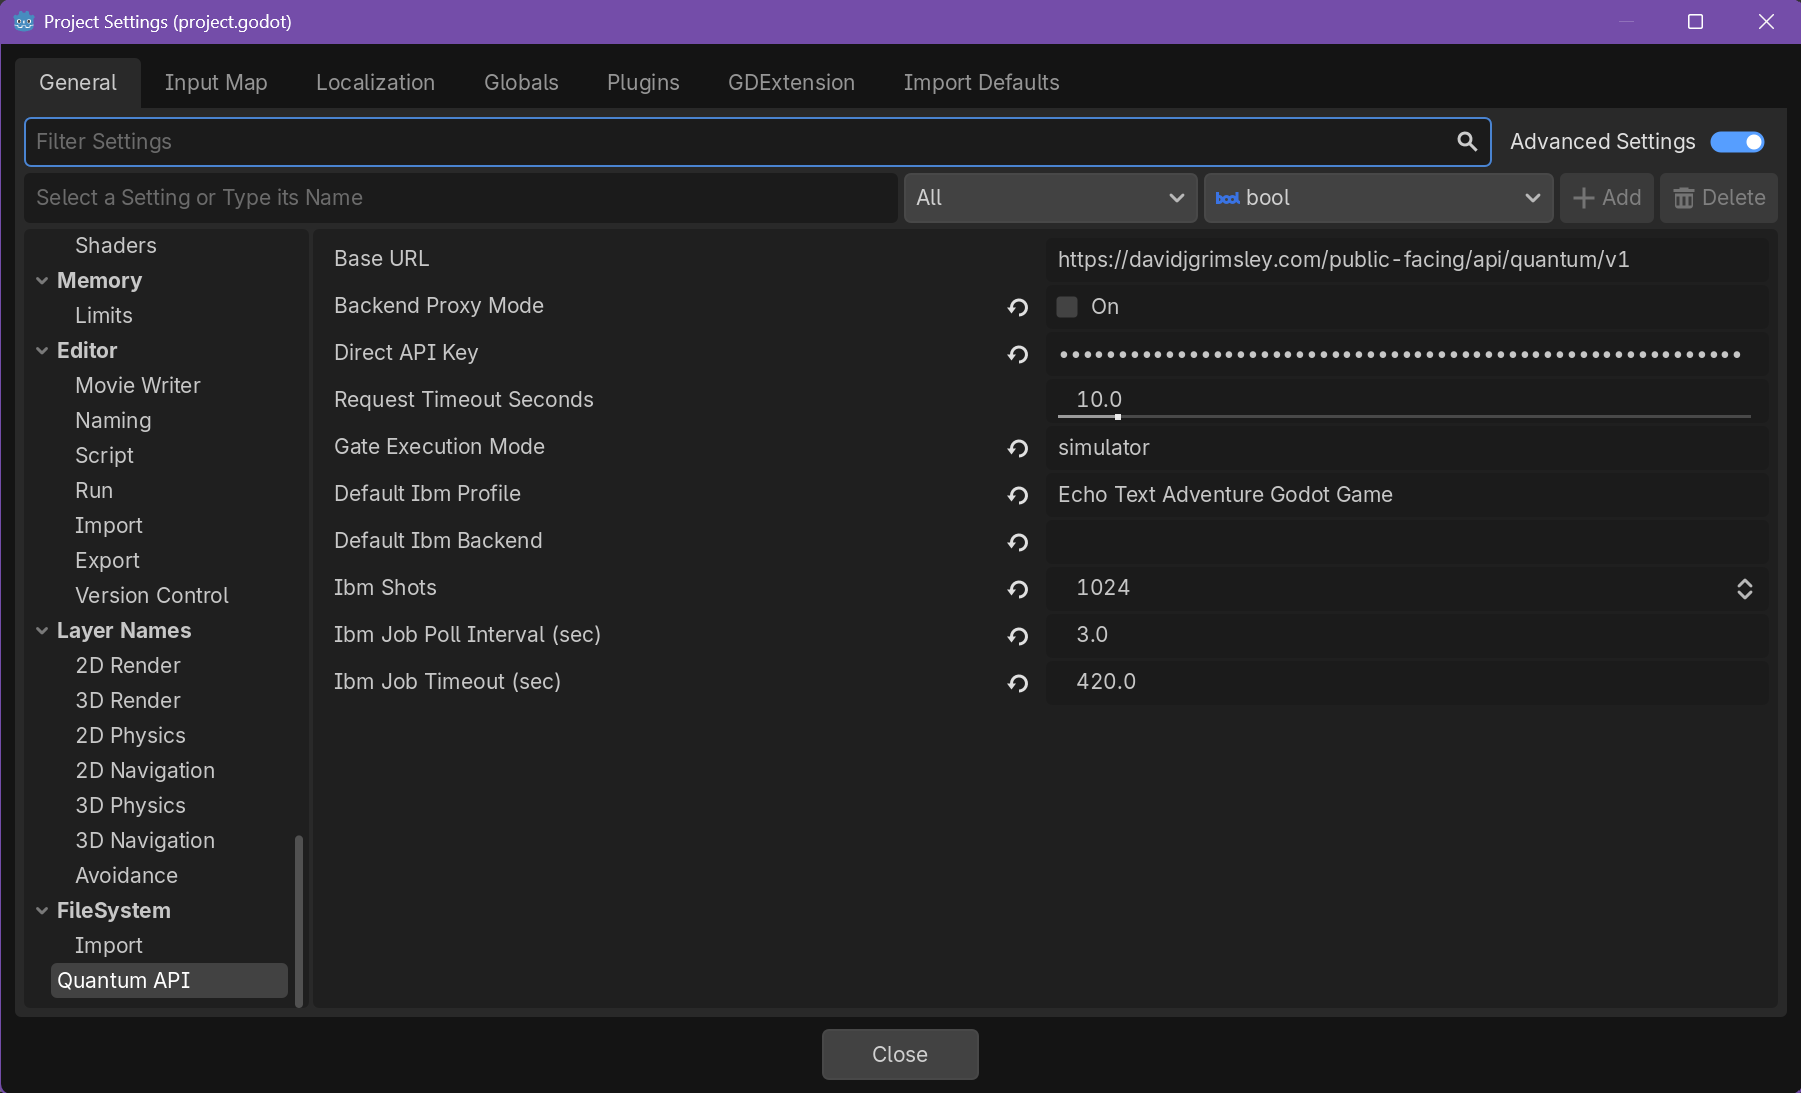
Task: Select Movie Writer under Editor
Action: point(138,386)
